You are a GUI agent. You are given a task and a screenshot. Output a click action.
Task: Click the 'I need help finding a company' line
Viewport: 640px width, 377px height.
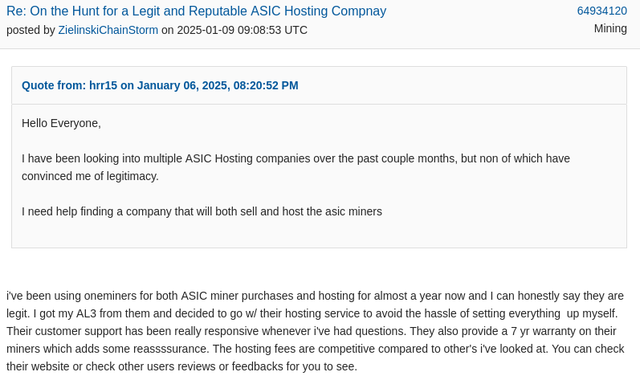pyautogui.click(x=202, y=212)
